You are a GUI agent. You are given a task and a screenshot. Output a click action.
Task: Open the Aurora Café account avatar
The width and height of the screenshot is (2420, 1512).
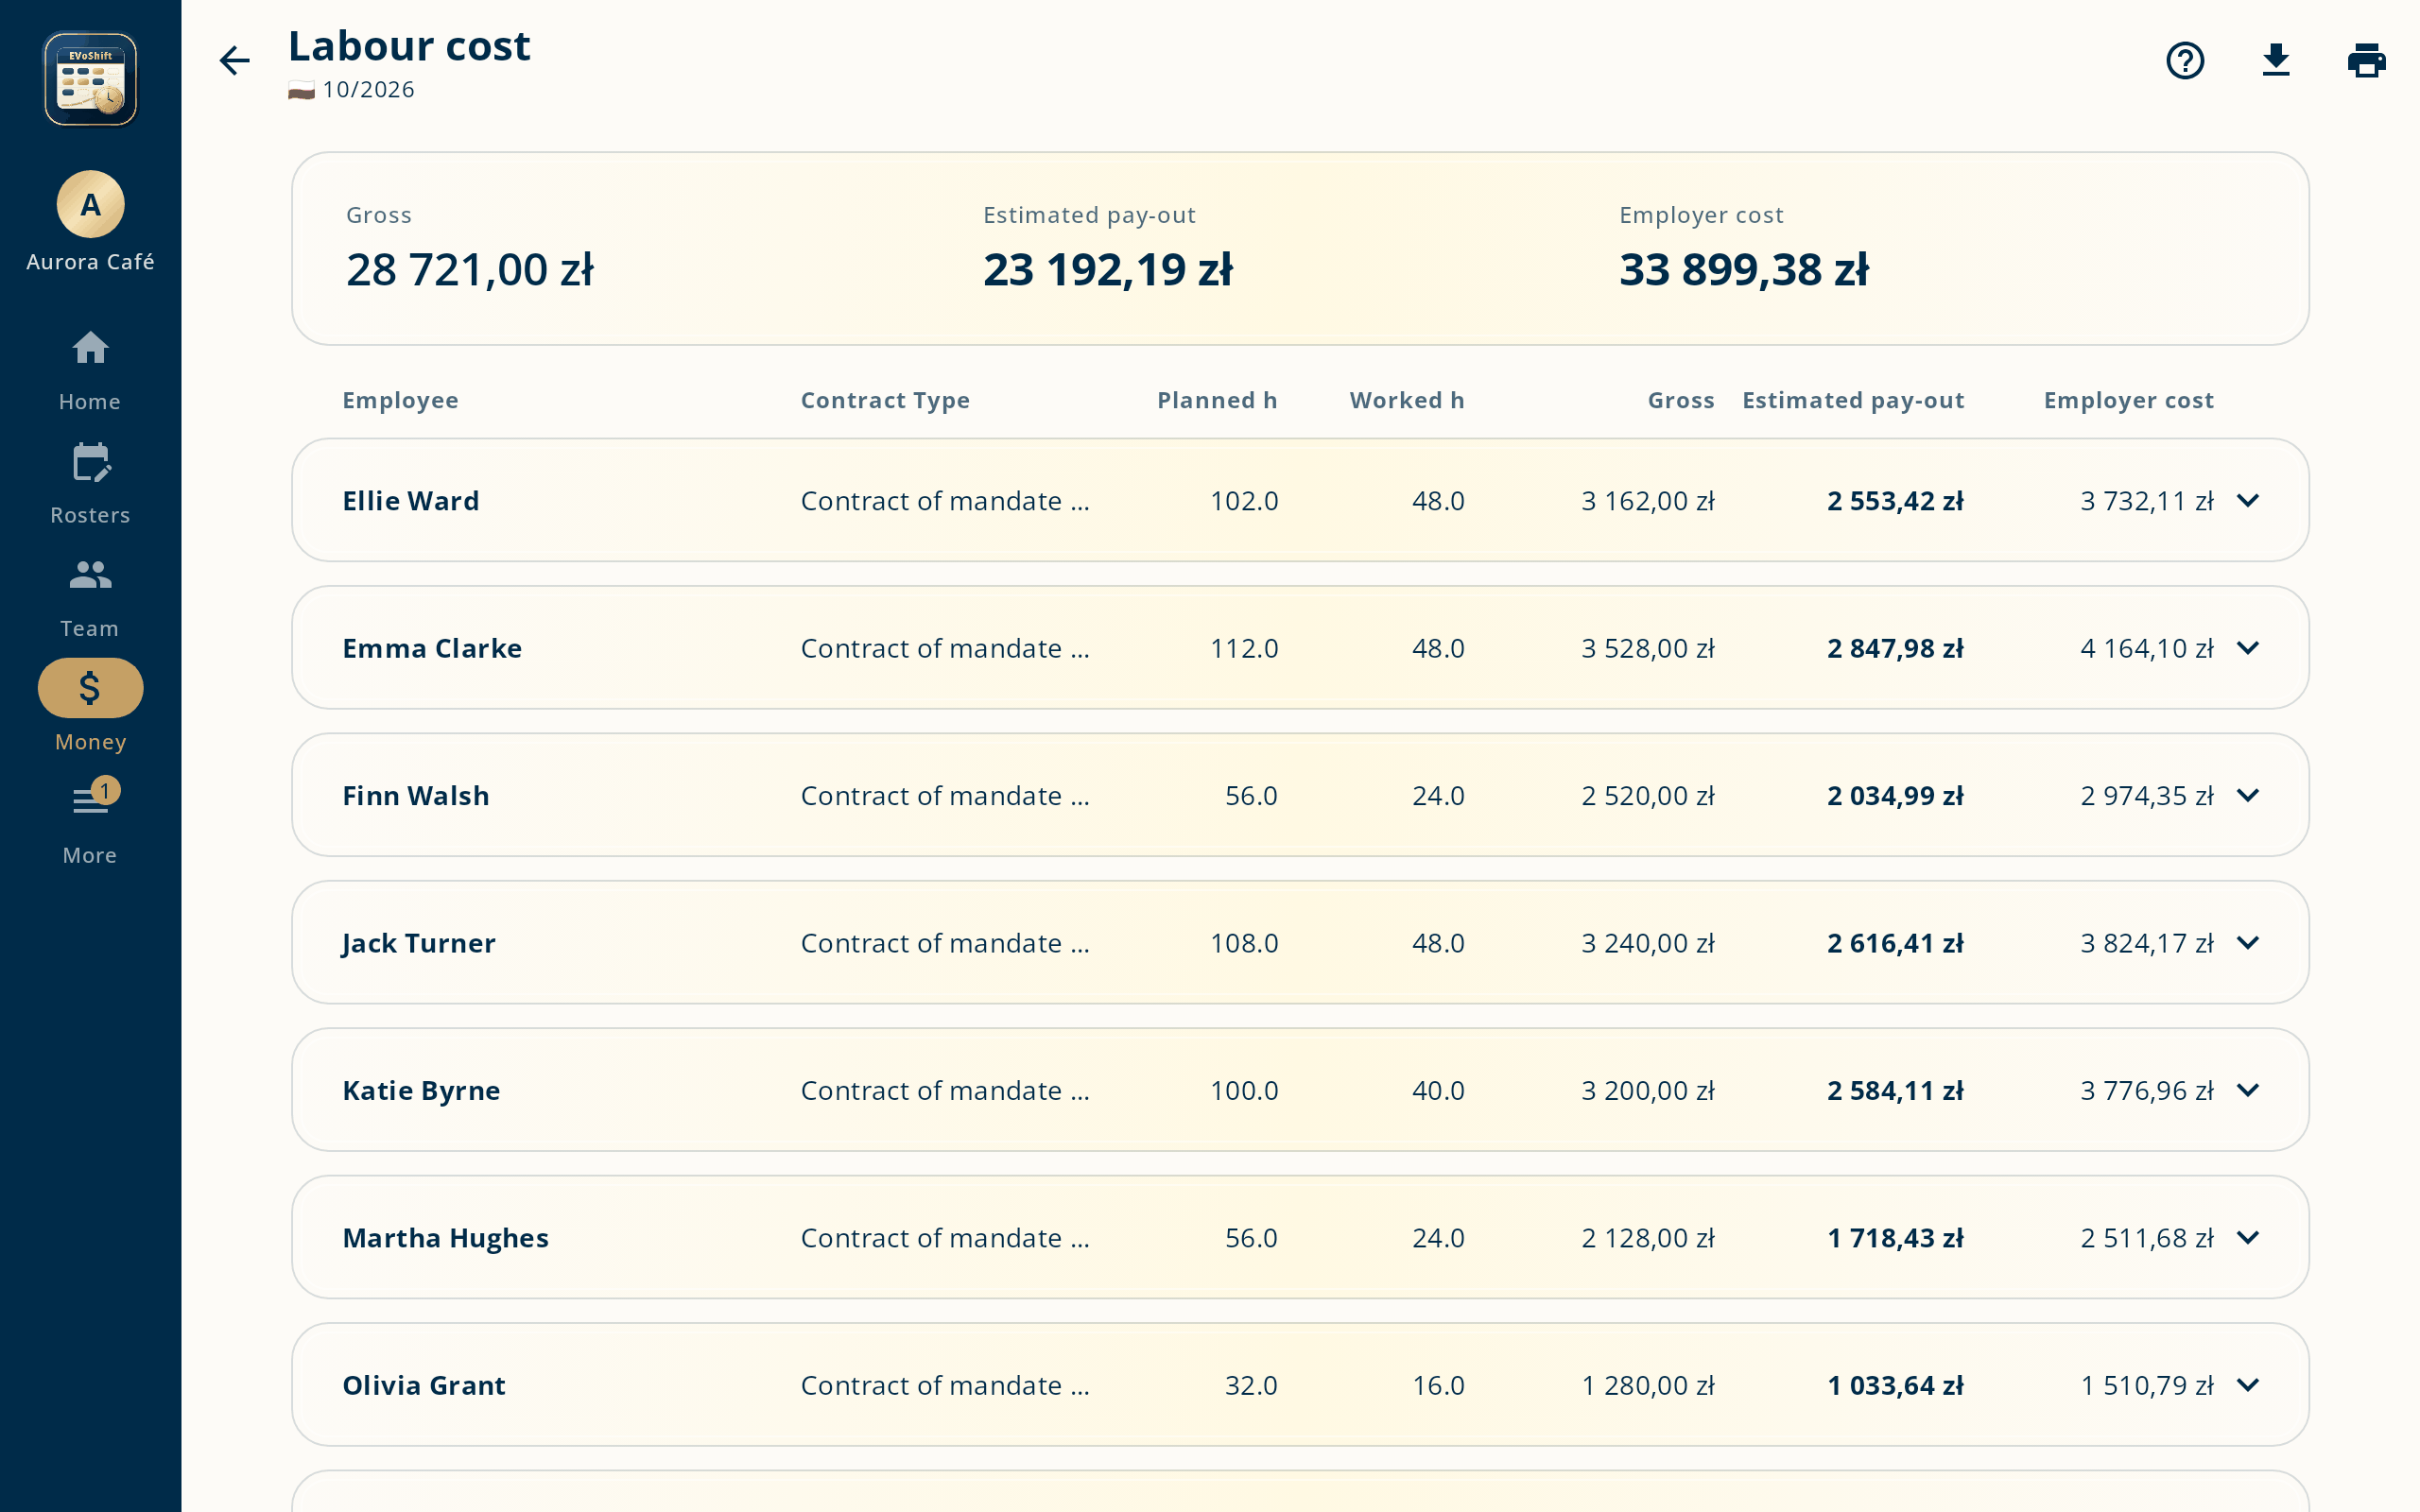click(x=90, y=204)
